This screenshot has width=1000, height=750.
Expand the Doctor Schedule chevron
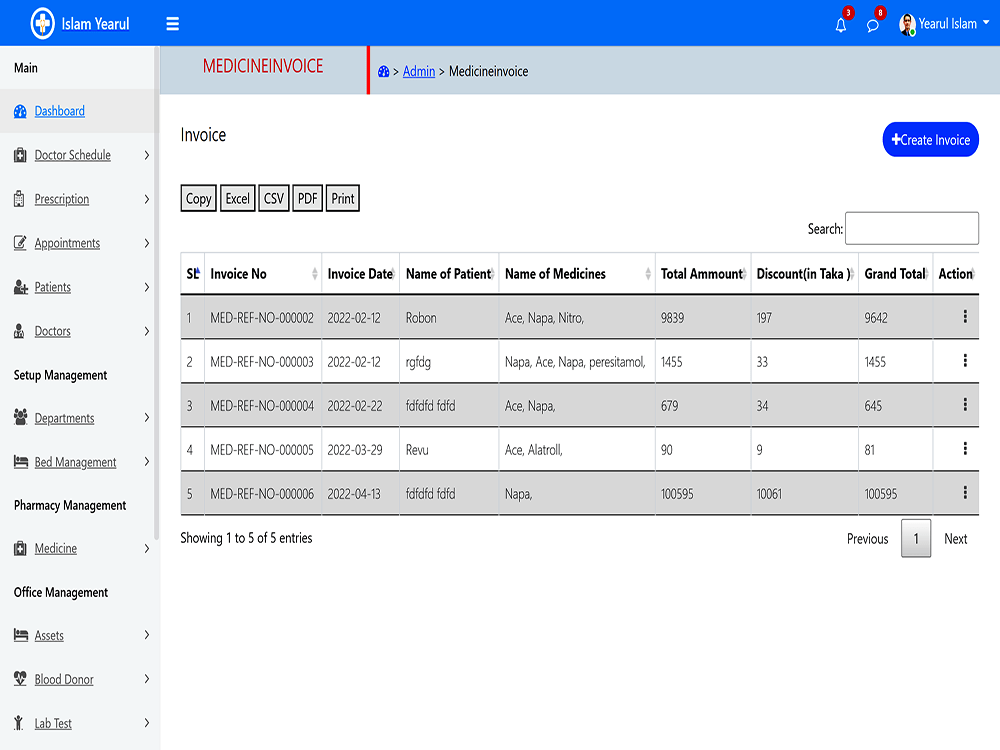click(x=147, y=155)
